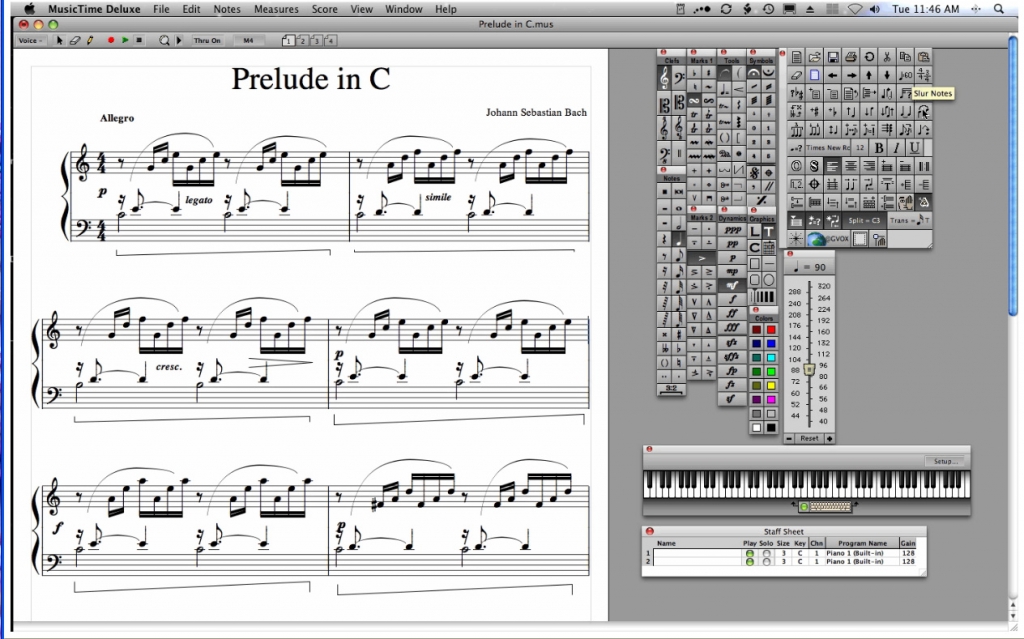Screen dimensions: 1024x639
Task: Open the Voice dropdown menu
Action: [x=31, y=41]
